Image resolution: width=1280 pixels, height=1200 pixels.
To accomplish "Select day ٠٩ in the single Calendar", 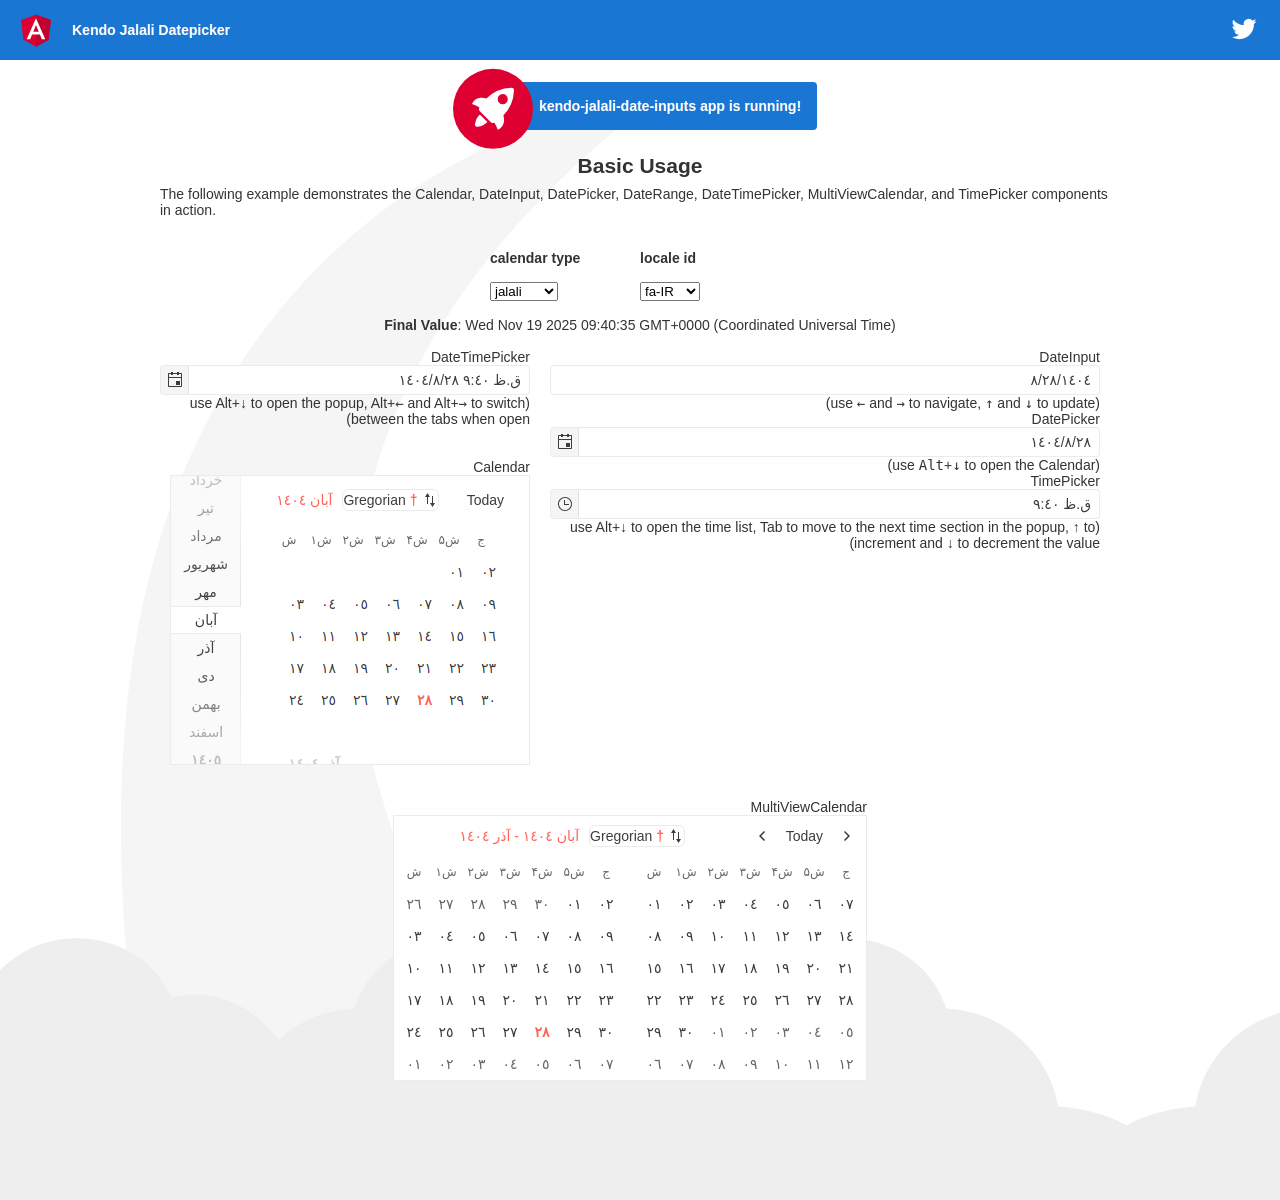I will pos(489,604).
